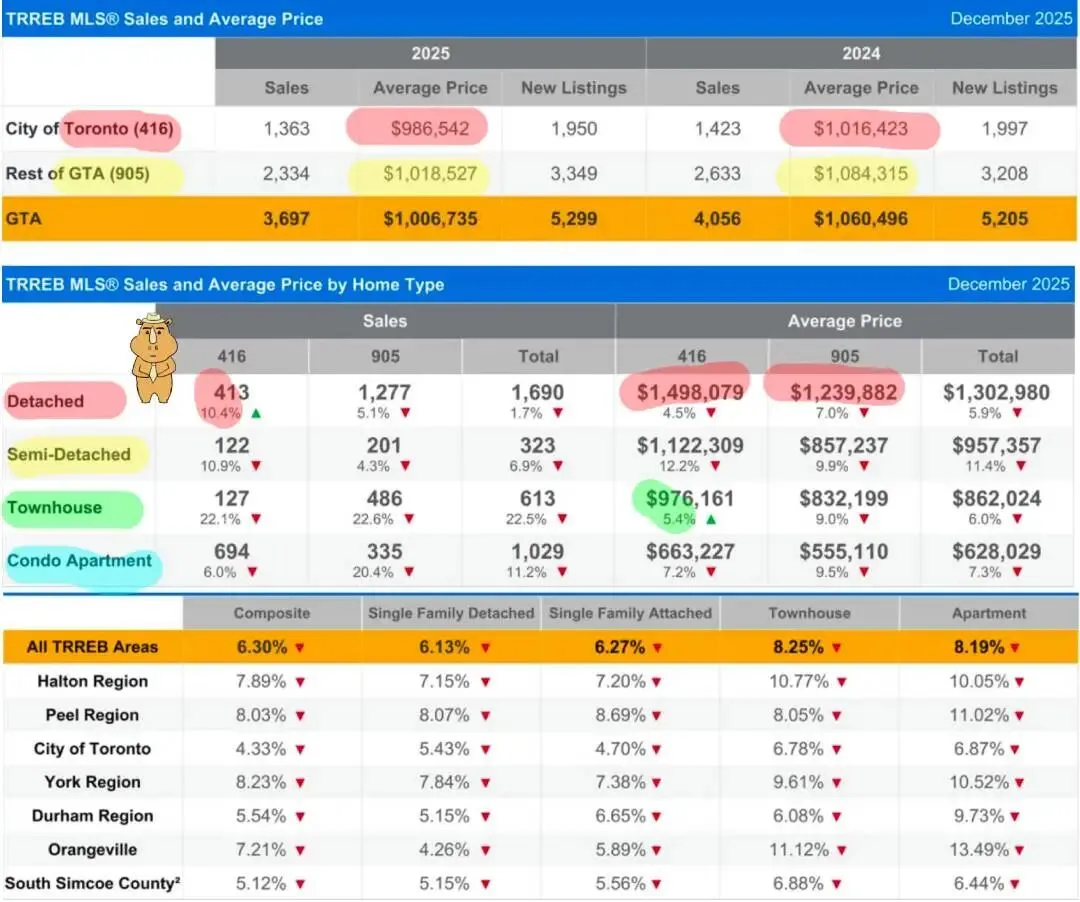This screenshot has height=902, width=1080.
Task: Click 2025 GTA 905 average price $1,018,527
Action: click(430, 174)
